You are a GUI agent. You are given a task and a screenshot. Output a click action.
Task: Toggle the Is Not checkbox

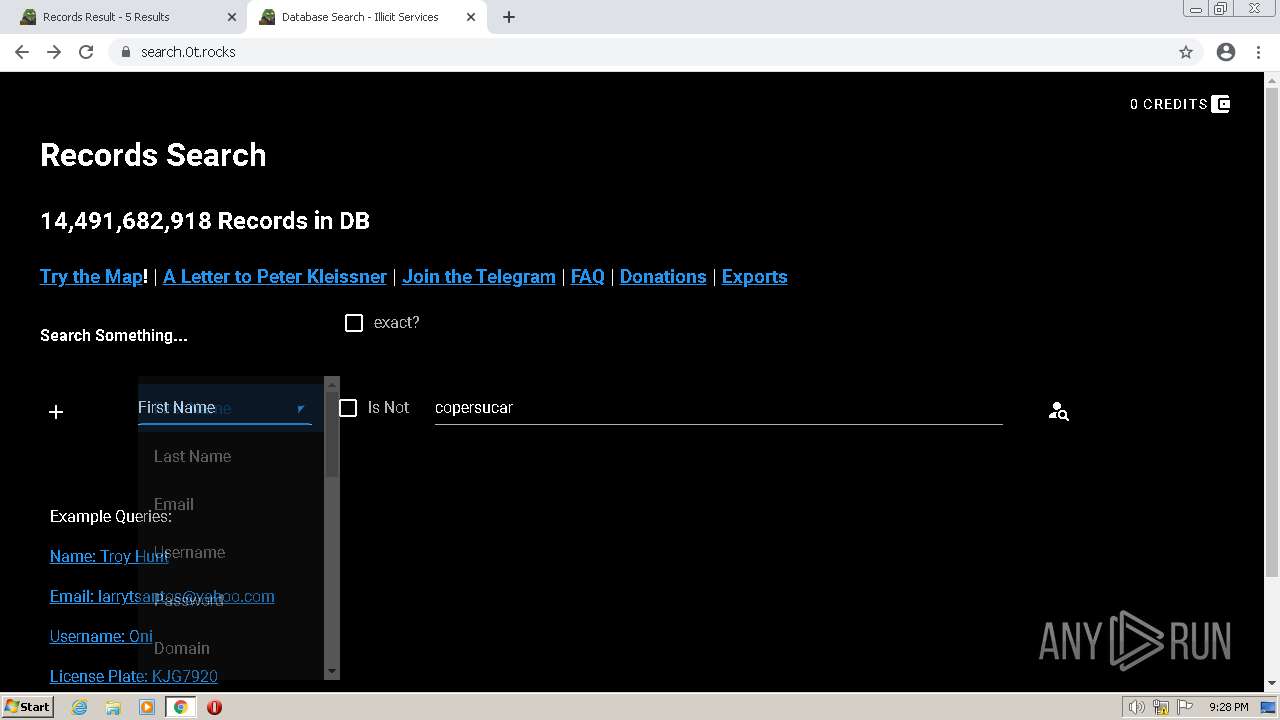tap(348, 408)
